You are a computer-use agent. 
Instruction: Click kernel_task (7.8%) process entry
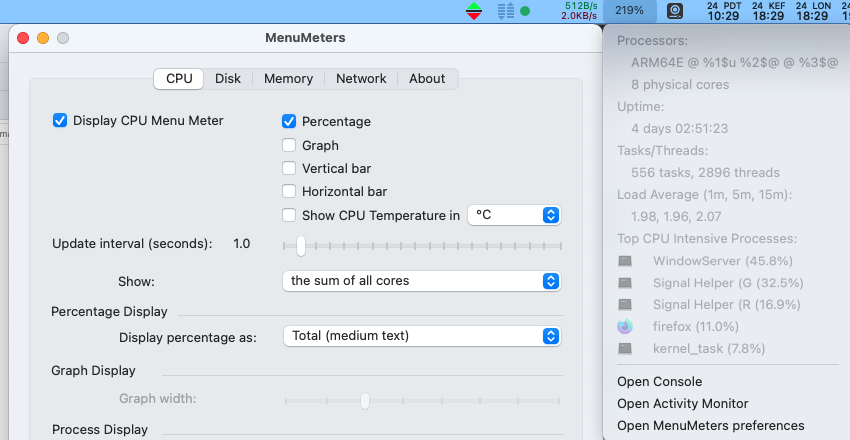click(709, 348)
